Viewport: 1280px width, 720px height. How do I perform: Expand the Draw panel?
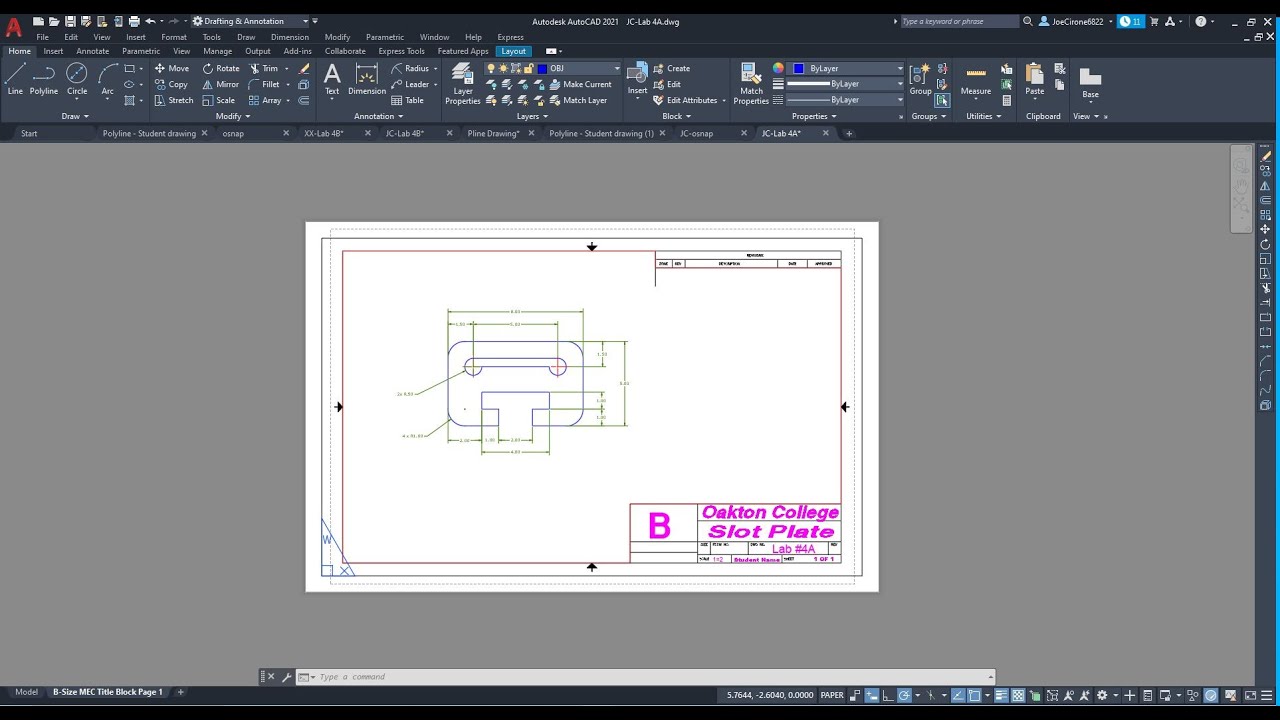coord(75,116)
